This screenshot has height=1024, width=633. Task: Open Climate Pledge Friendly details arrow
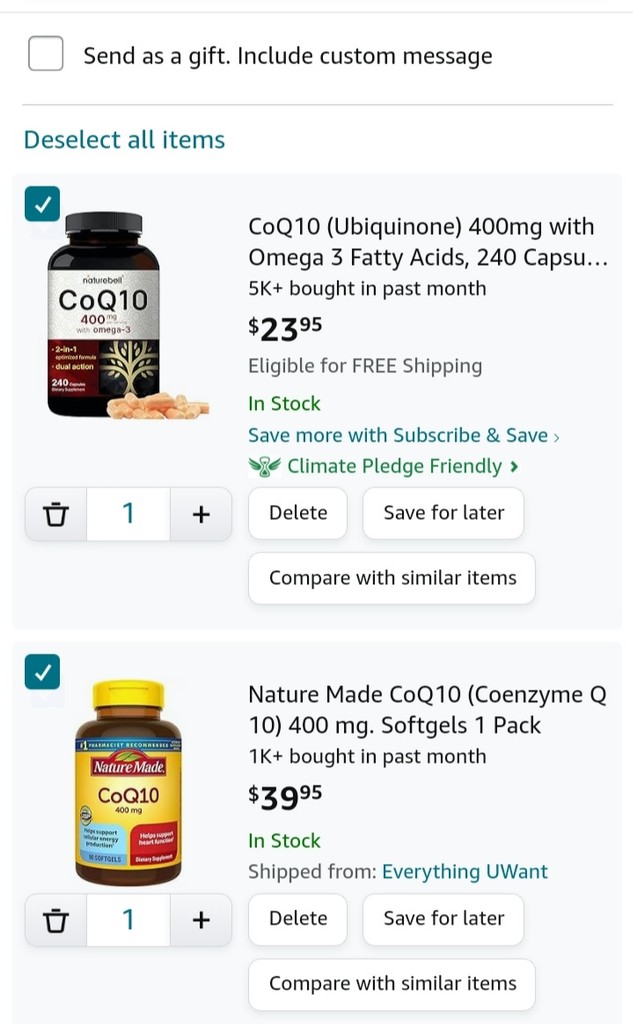click(x=514, y=466)
